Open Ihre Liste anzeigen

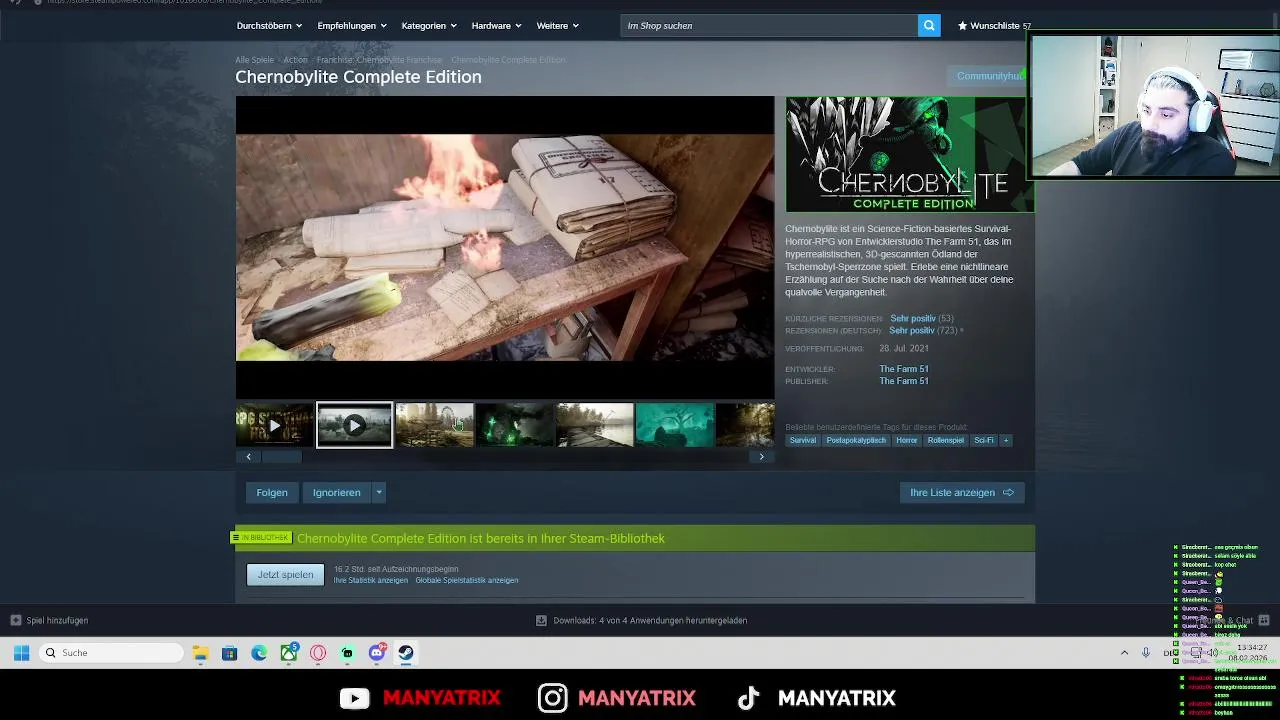click(962, 492)
